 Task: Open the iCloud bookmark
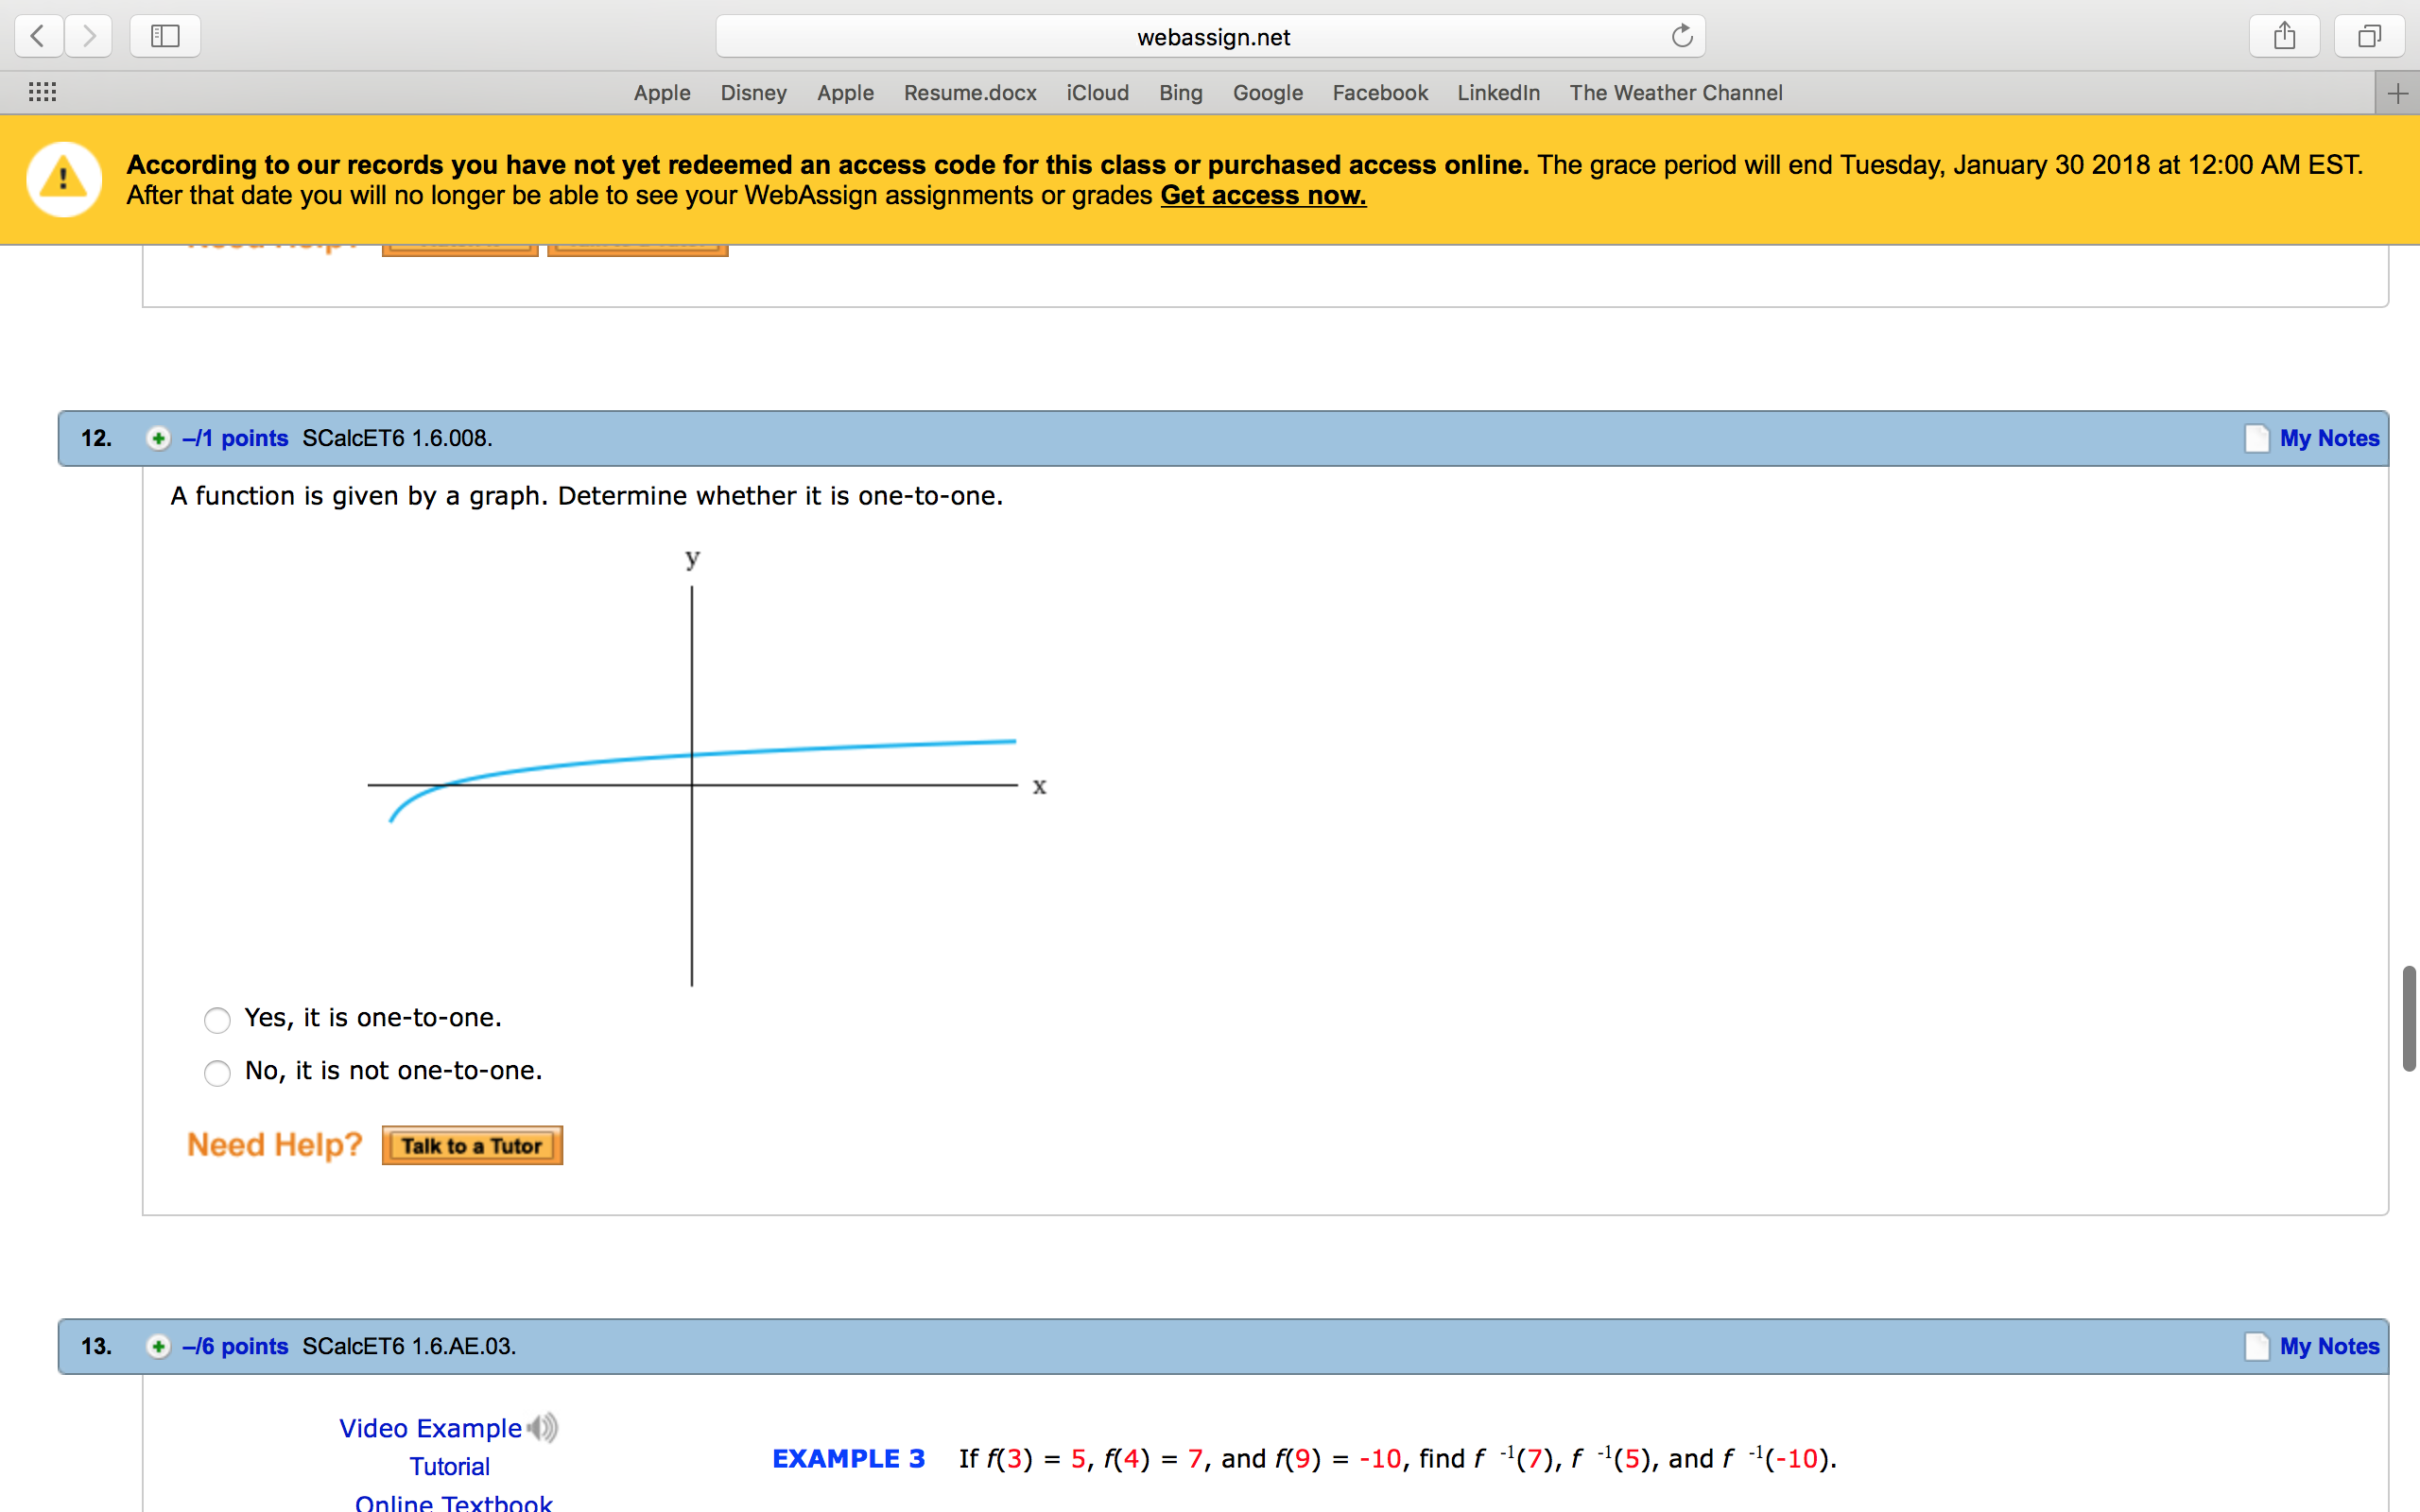click(1097, 93)
